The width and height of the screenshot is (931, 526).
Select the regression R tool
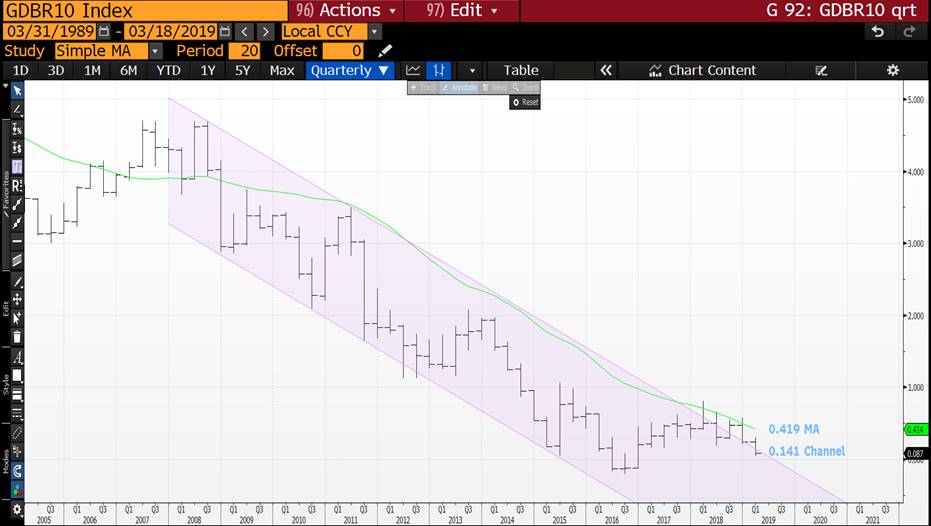tap(17, 186)
